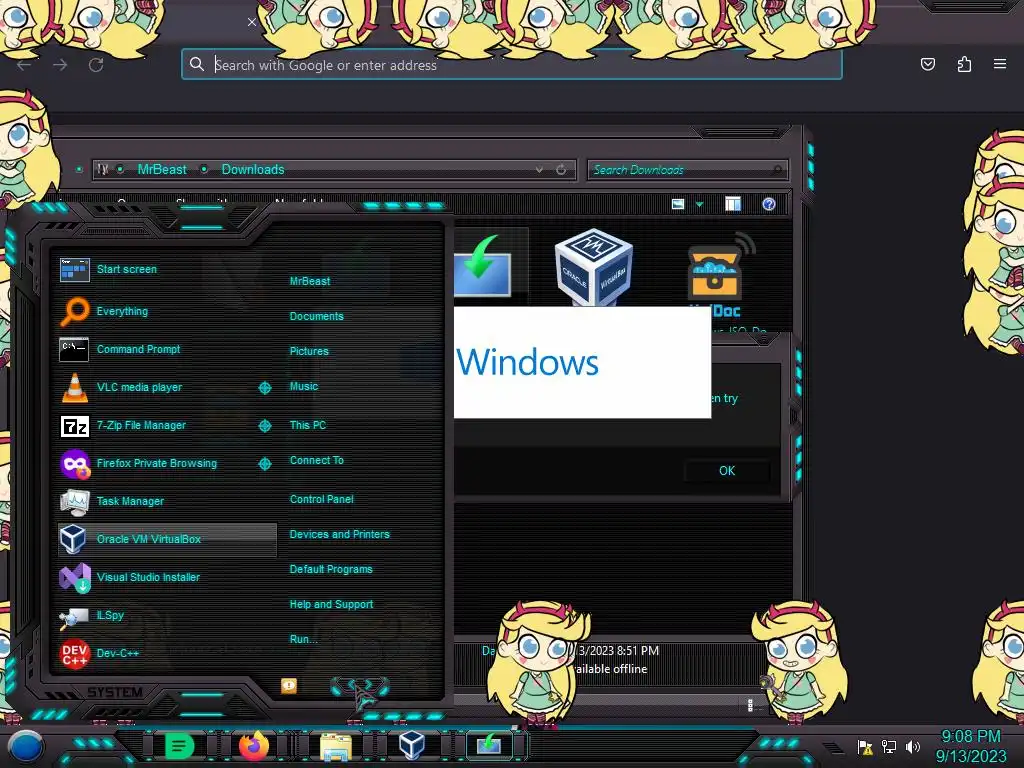The width and height of the screenshot is (1024, 768).
Task: Click the volume speaker tray icon
Action: pyautogui.click(x=913, y=746)
